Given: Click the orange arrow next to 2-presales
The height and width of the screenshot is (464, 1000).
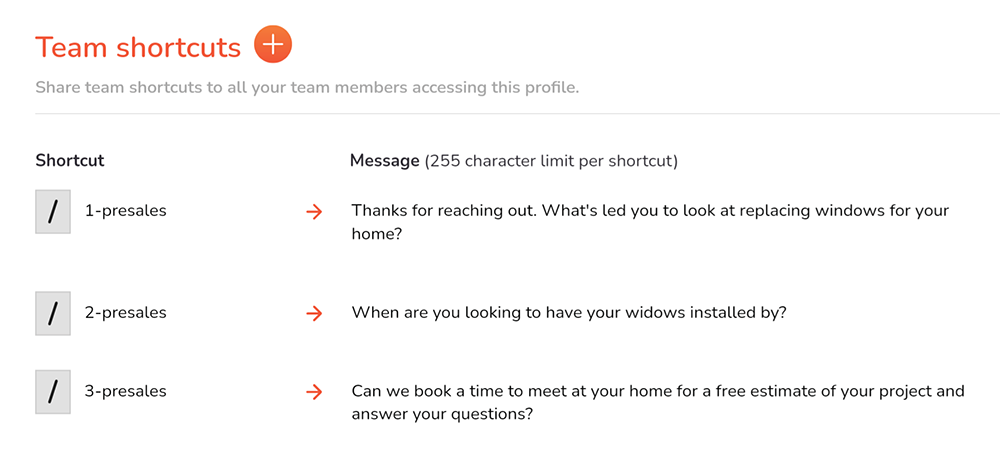Looking at the screenshot, I should (314, 314).
